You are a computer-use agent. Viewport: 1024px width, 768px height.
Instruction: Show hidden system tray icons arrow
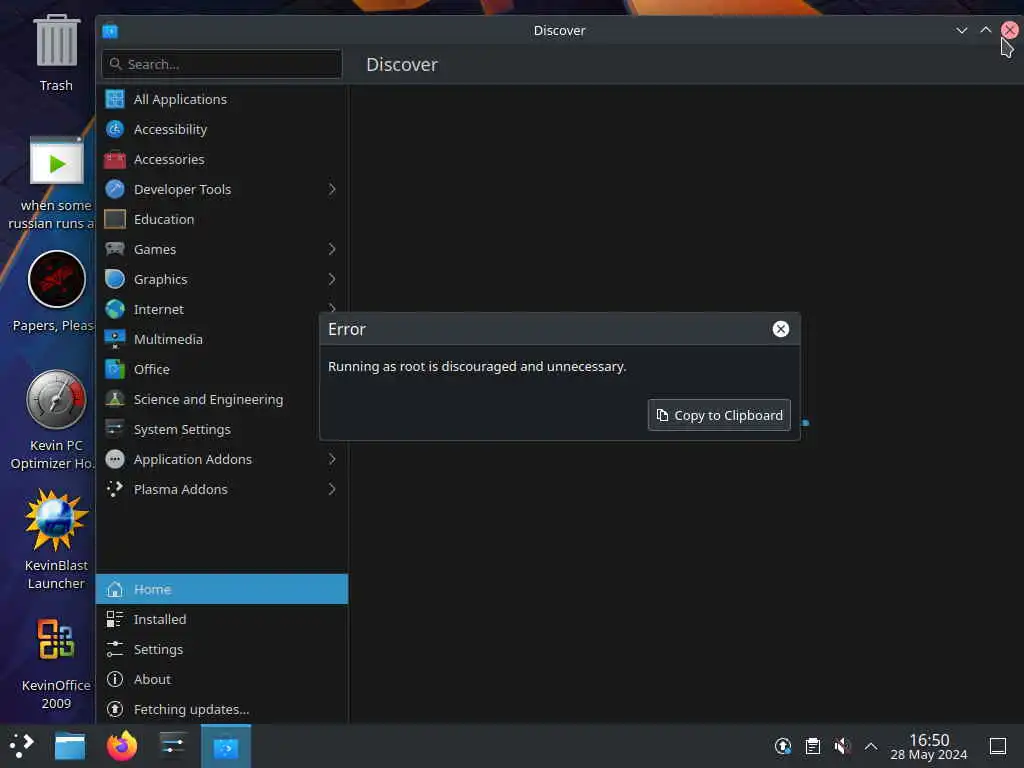coord(871,746)
